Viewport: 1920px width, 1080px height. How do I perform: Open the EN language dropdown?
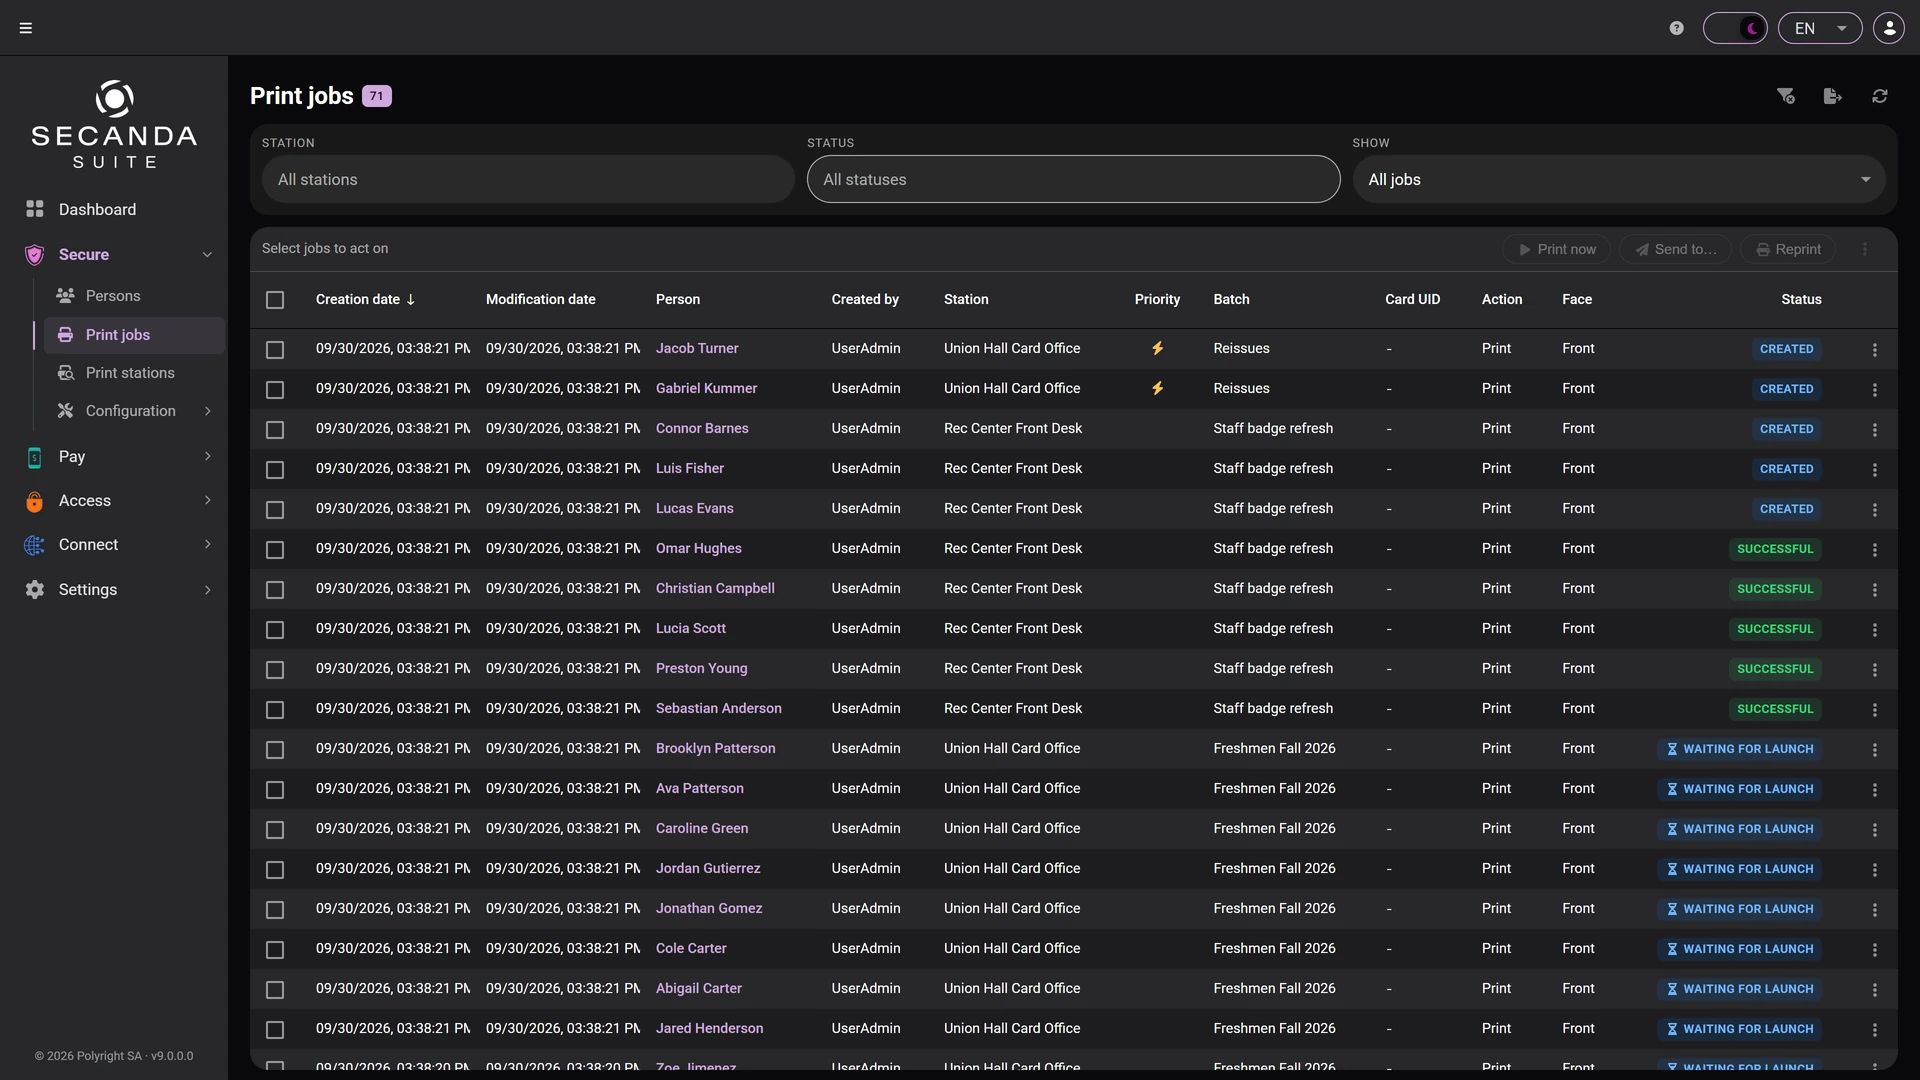pos(1820,28)
